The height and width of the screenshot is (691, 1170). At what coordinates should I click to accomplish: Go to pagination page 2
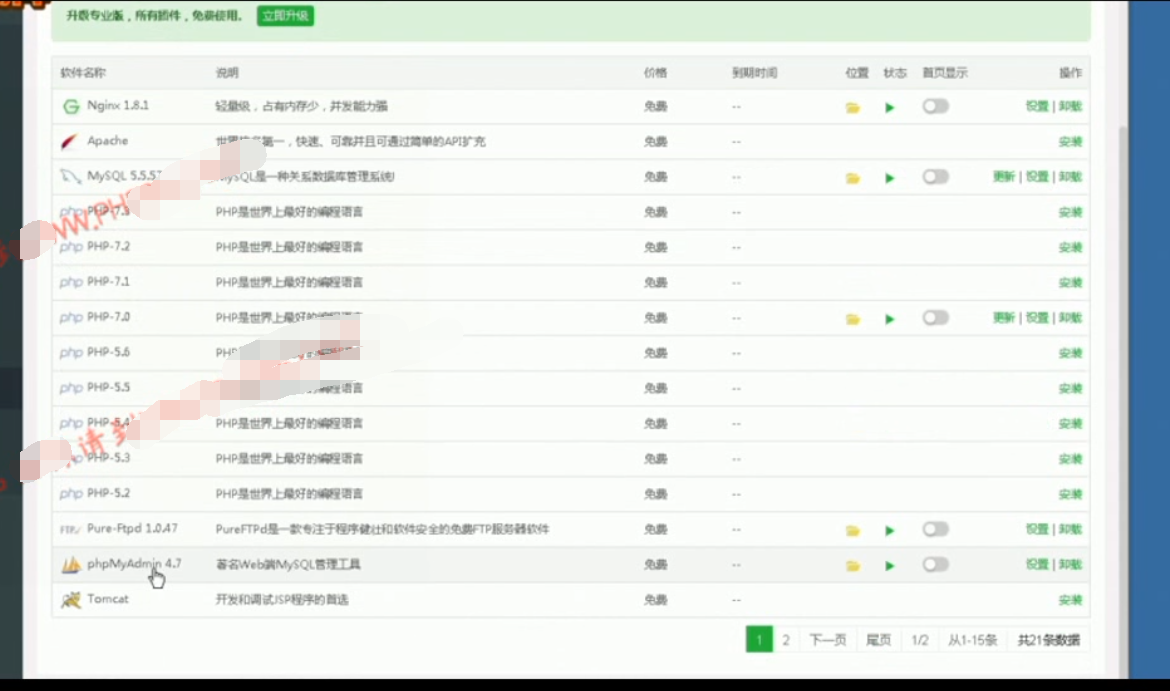pyautogui.click(x=786, y=640)
